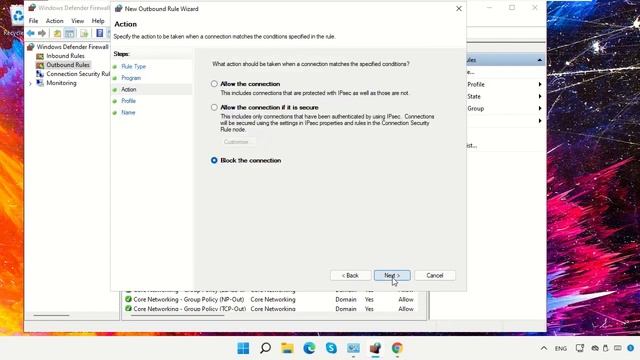Expand the View submenu arrow below Group
Image resolution: width=640 pixels, height=360 pixels.
click(x=540, y=121)
